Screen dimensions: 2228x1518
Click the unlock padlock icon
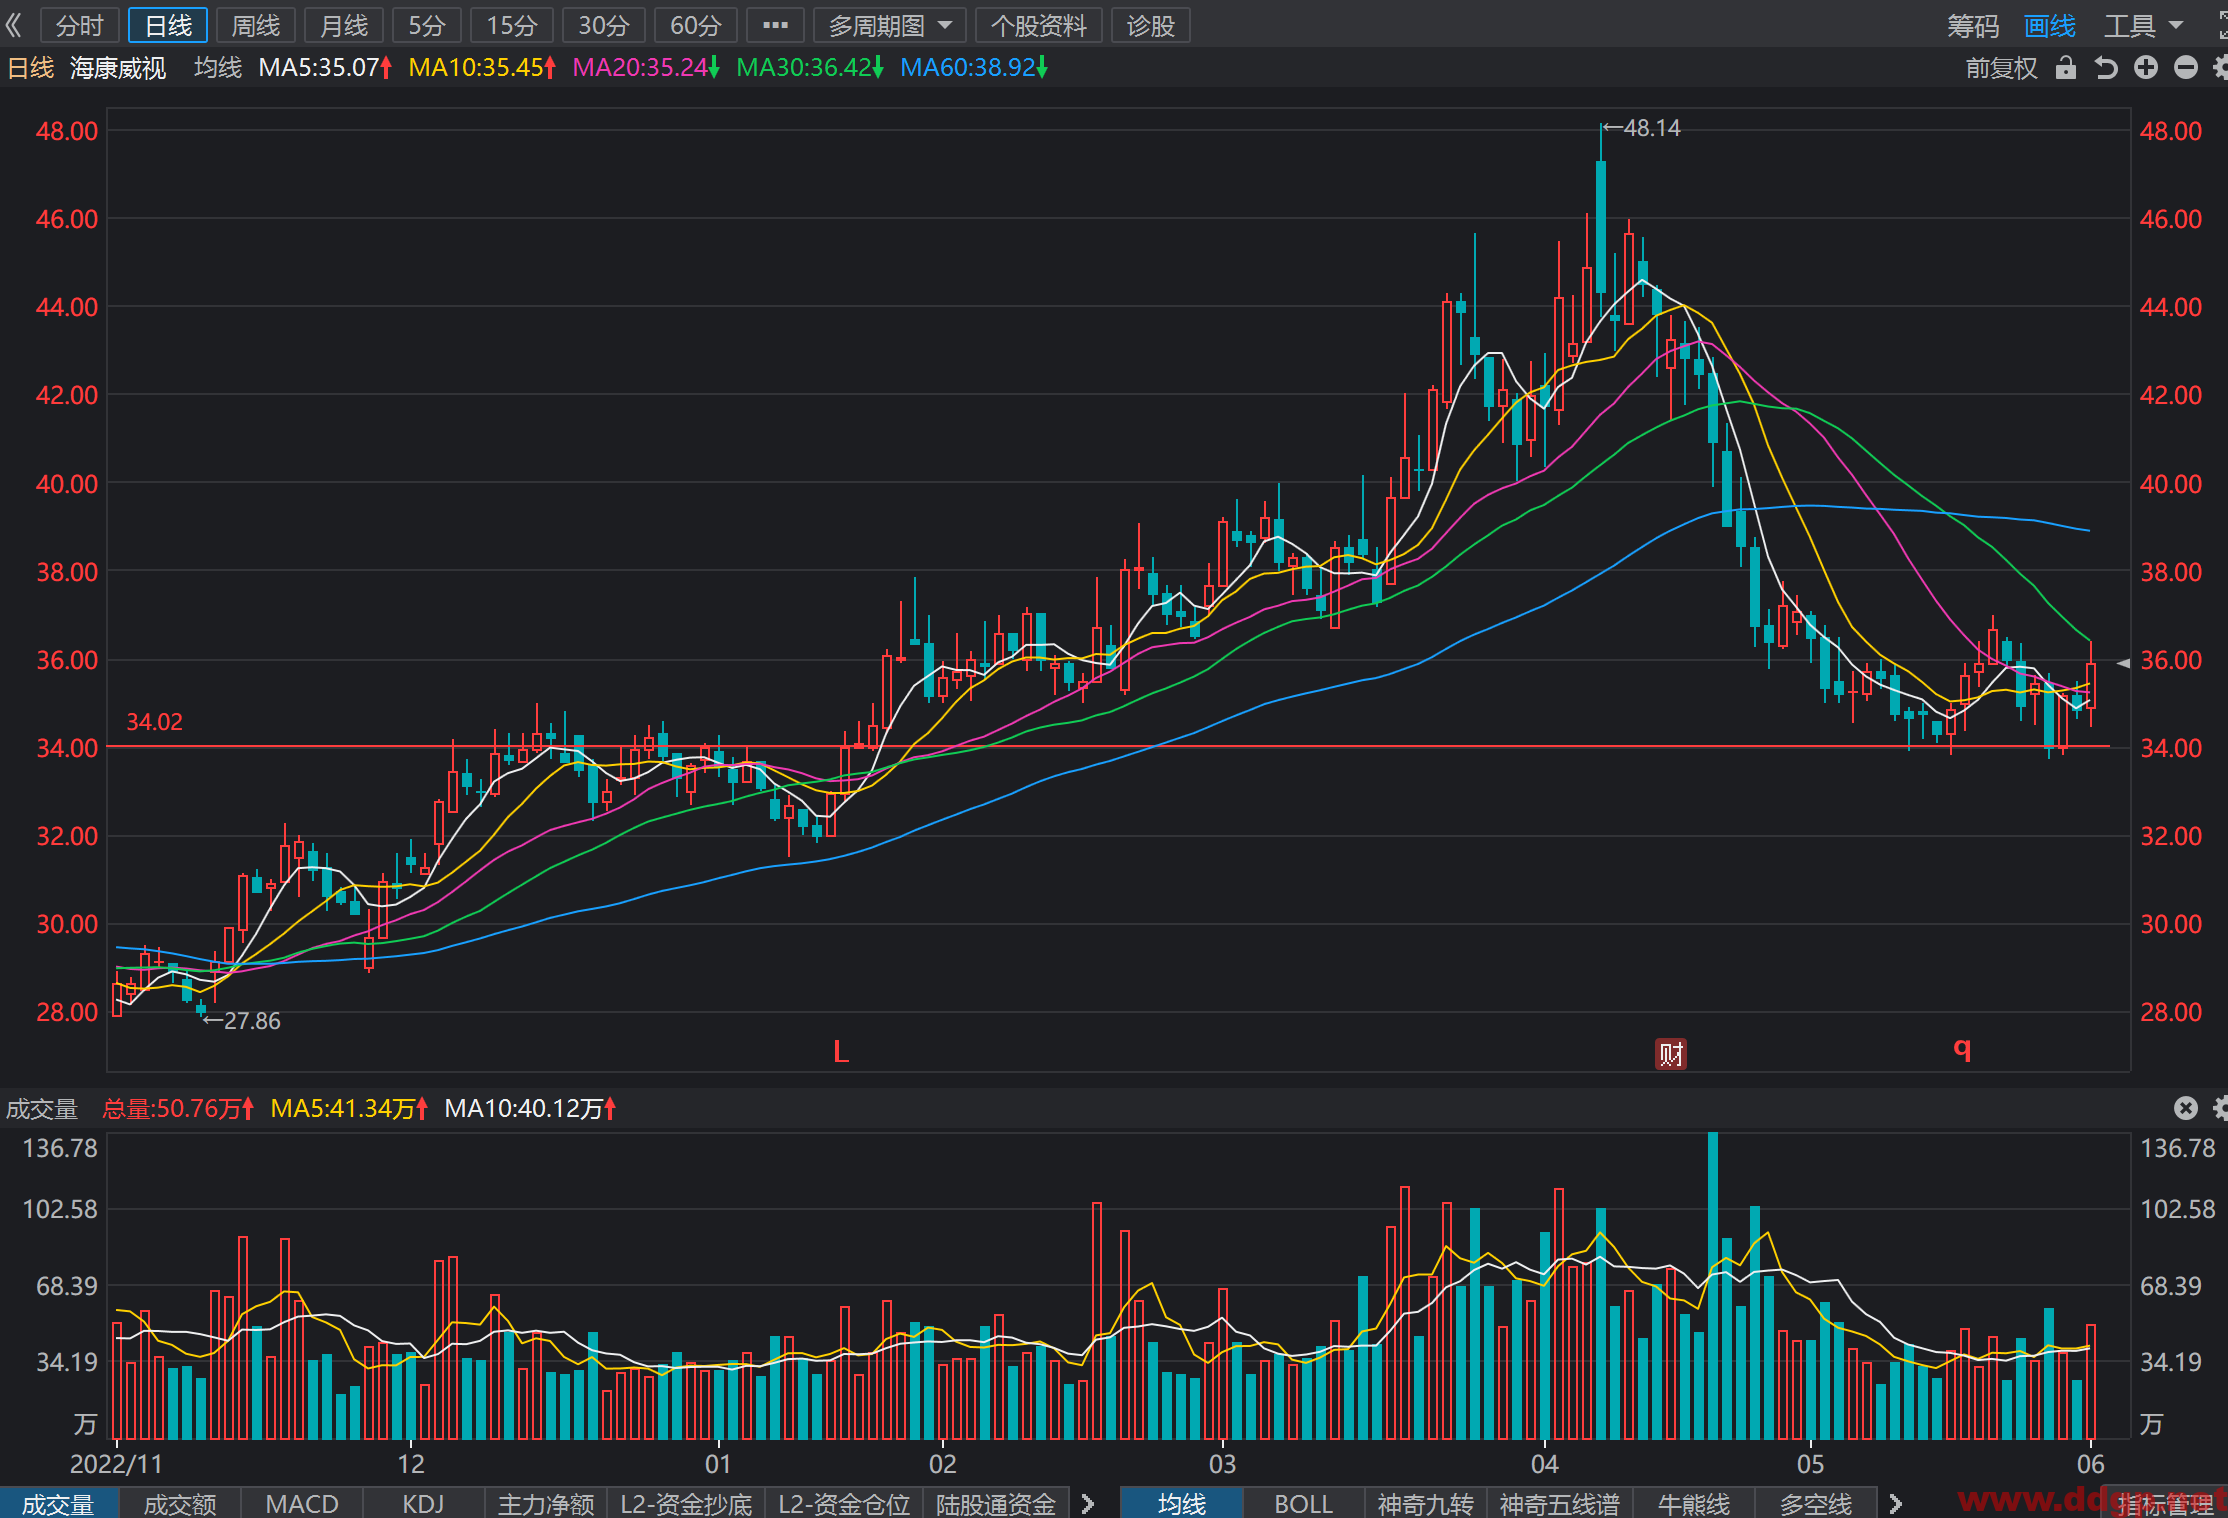(x=2066, y=68)
